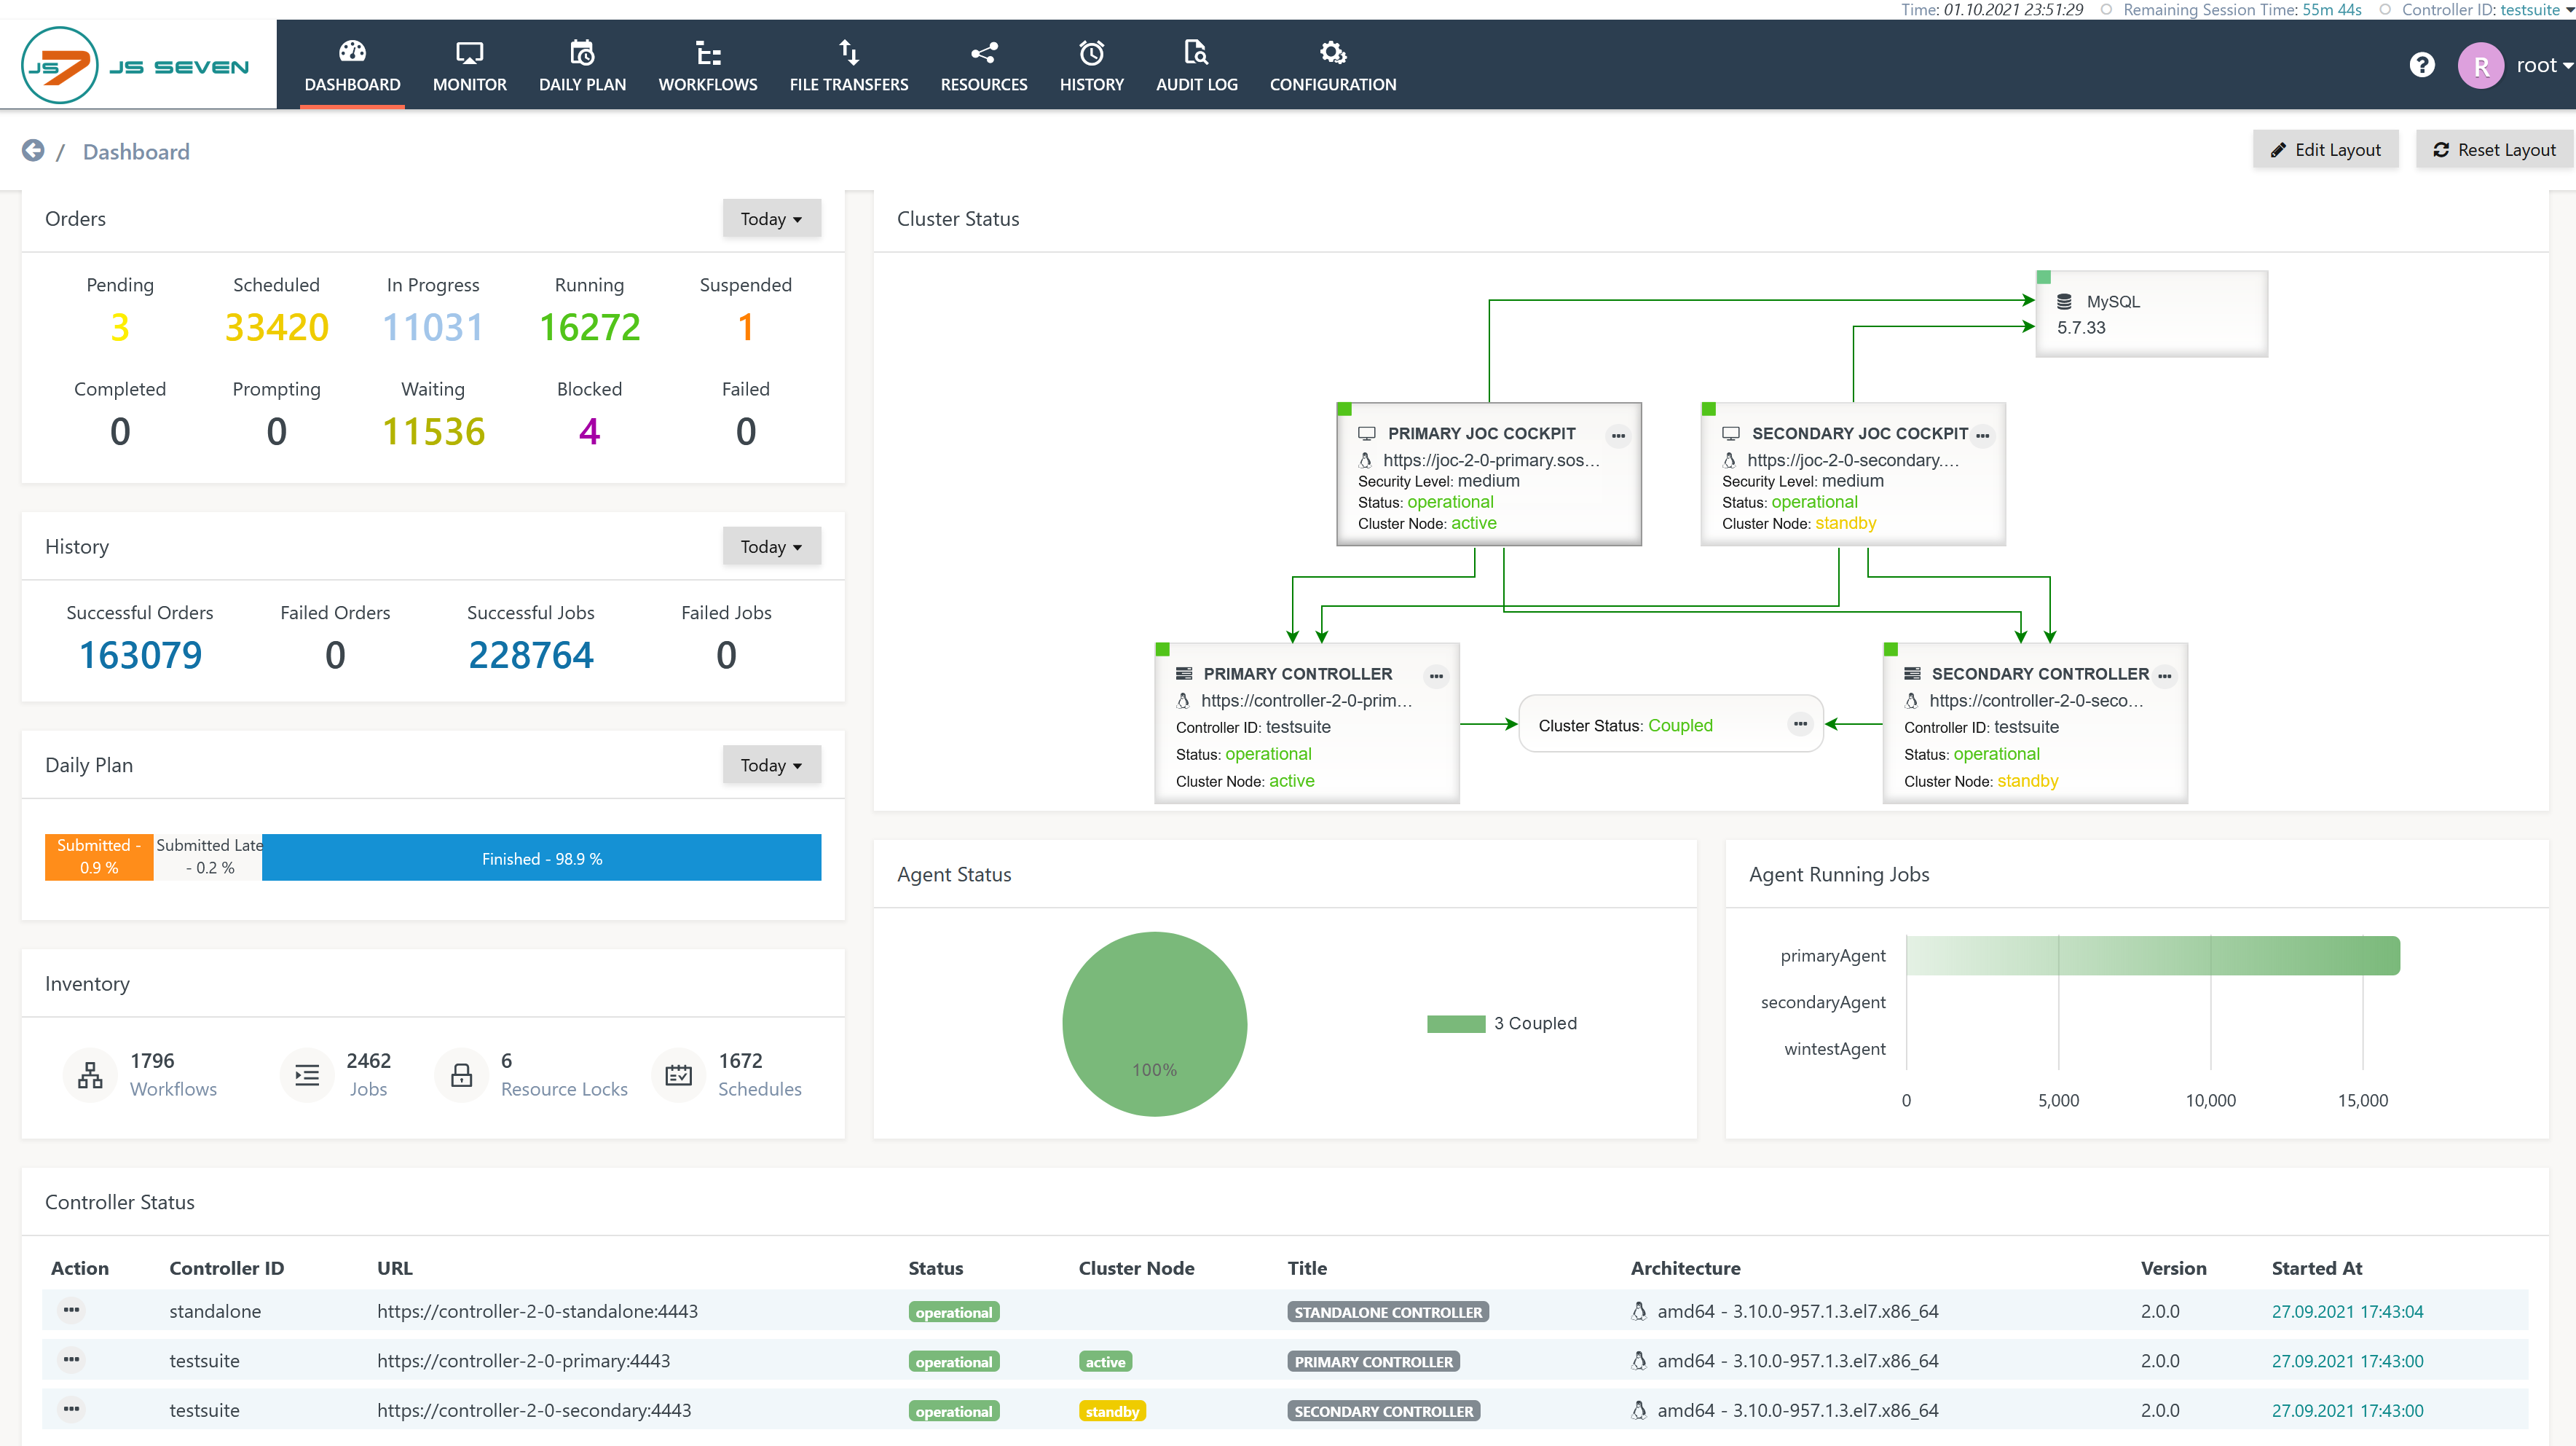Screen dimensions: 2576x1446
Task: Click the Edit Layout button
Action: [x=2325, y=150]
